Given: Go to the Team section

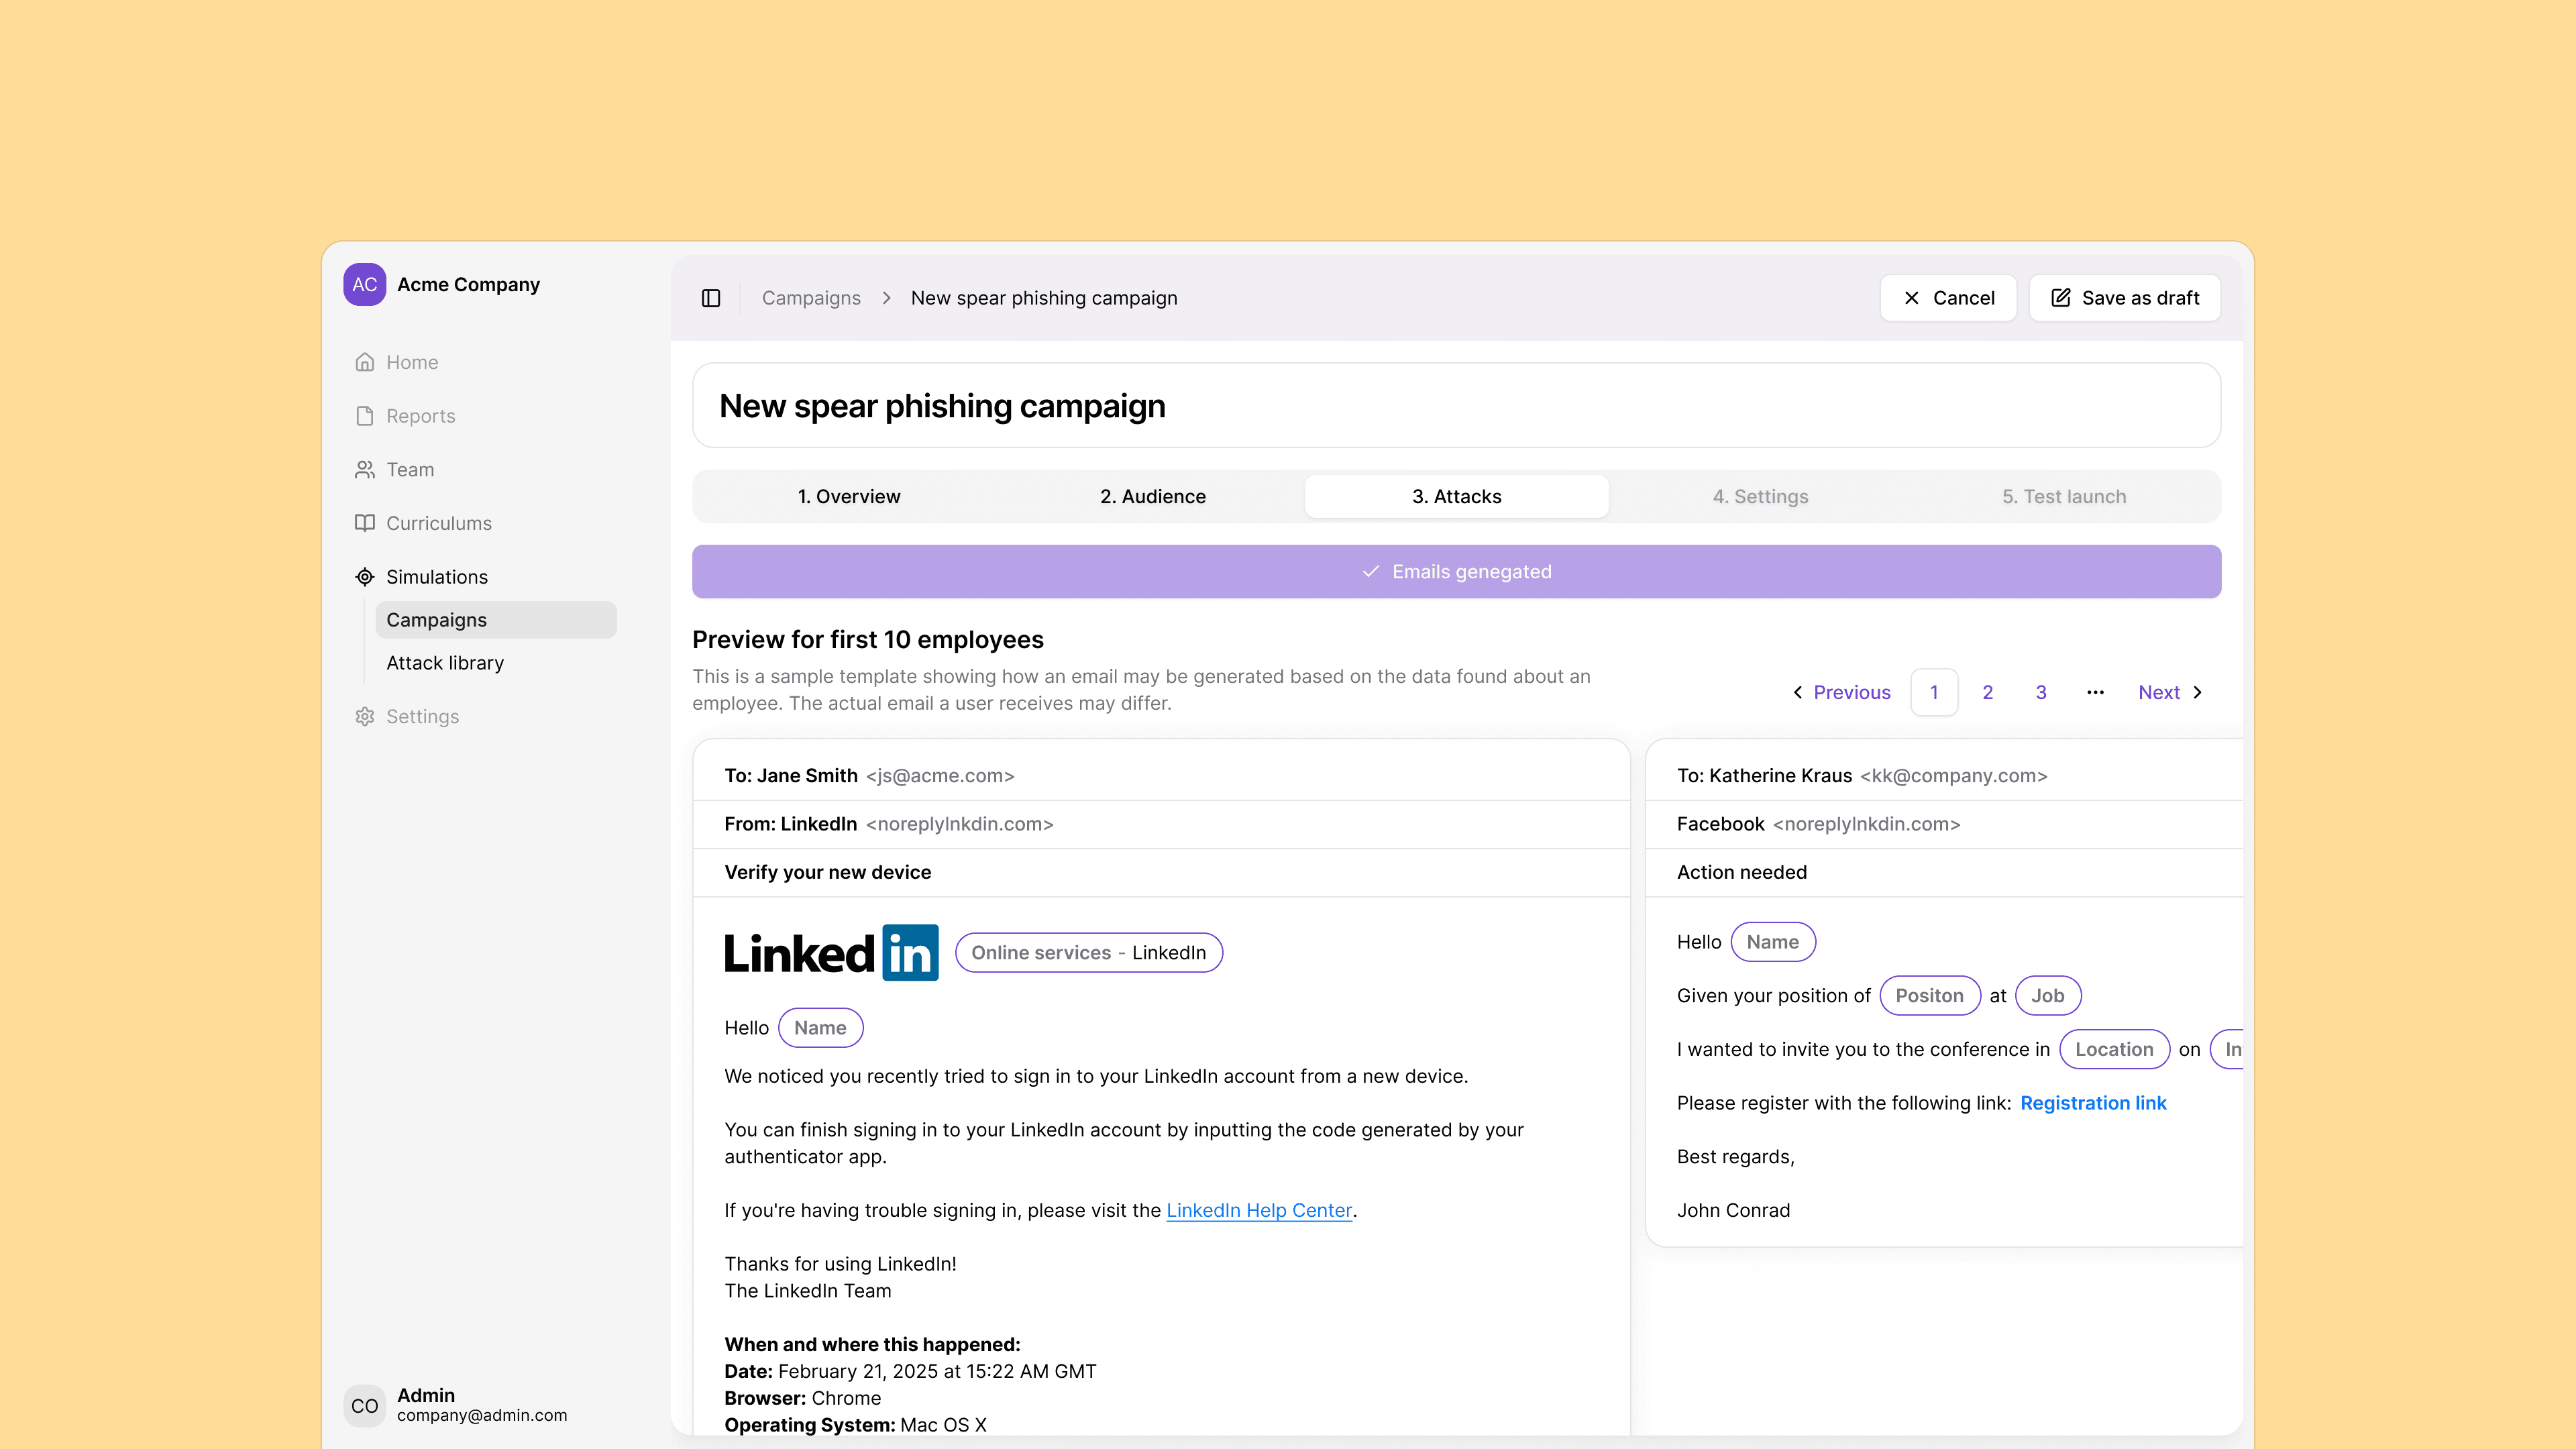Looking at the screenshot, I should tap(410, 470).
